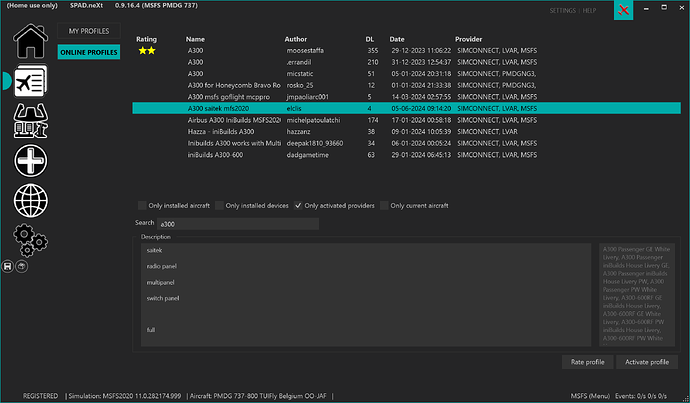690x403 pixels.
Task: Open the globe online icon
Action: tap(30, 201)
